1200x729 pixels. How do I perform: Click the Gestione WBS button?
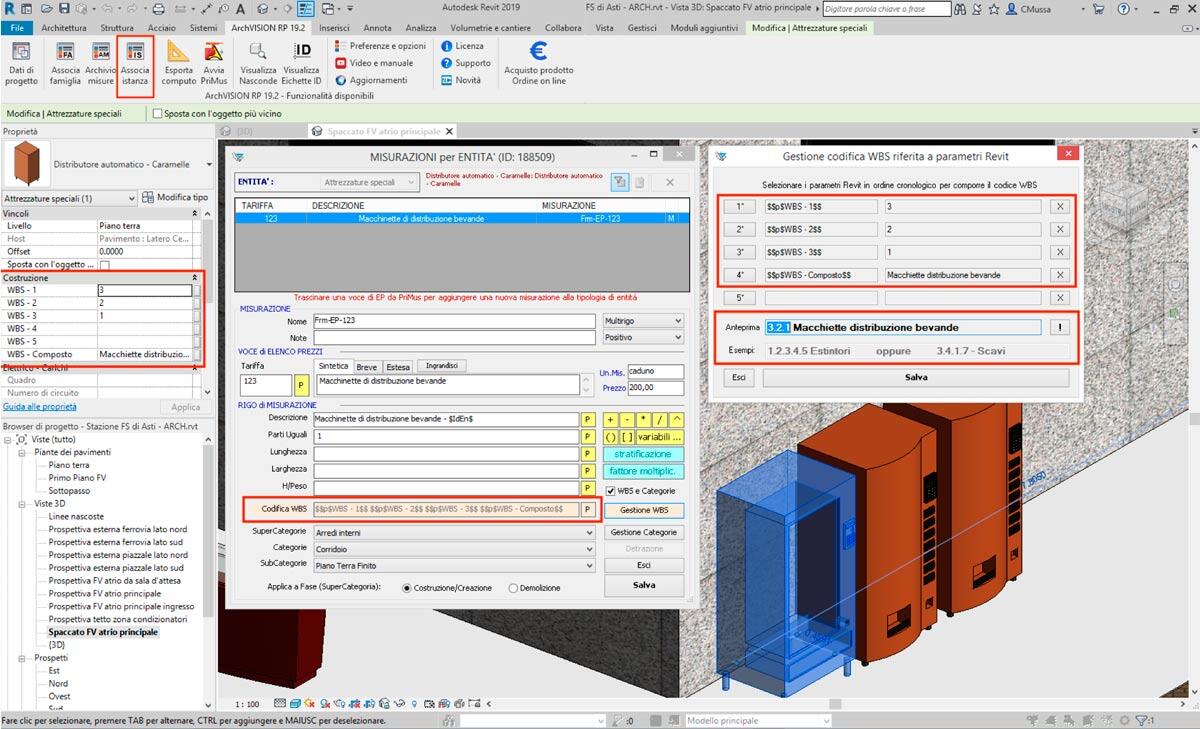(645, 510)
